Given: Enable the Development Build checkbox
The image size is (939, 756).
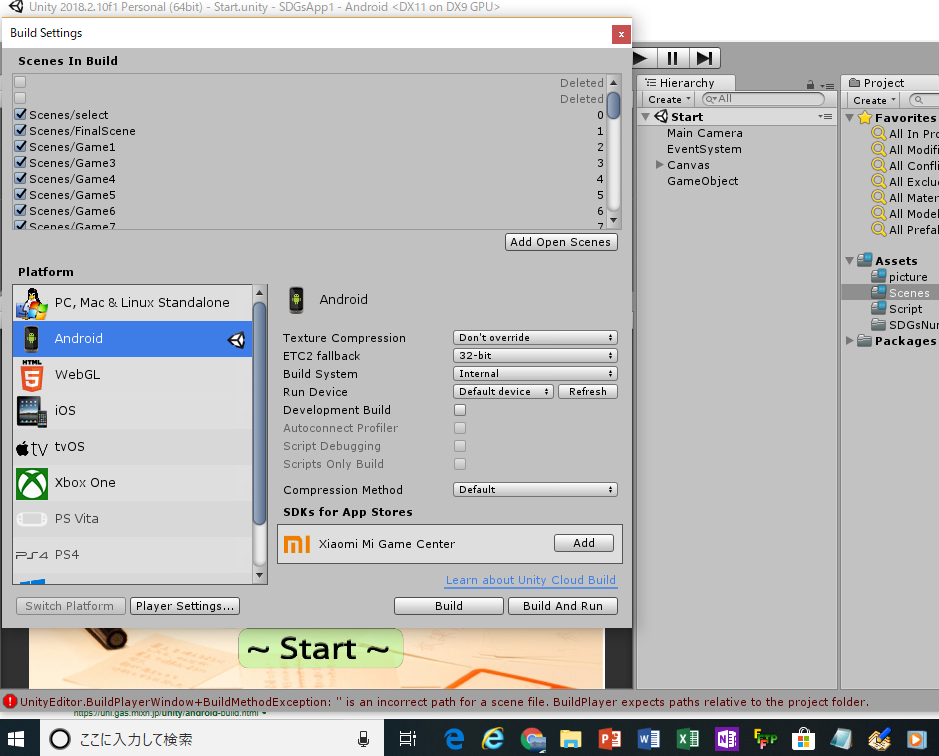Looking at the screenshot, I should point(460,410).
